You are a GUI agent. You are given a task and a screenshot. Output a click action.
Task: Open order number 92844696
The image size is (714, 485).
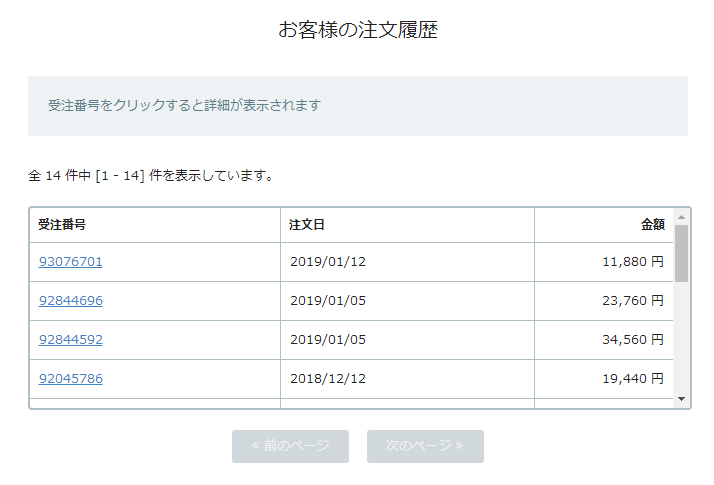(71, 300)
